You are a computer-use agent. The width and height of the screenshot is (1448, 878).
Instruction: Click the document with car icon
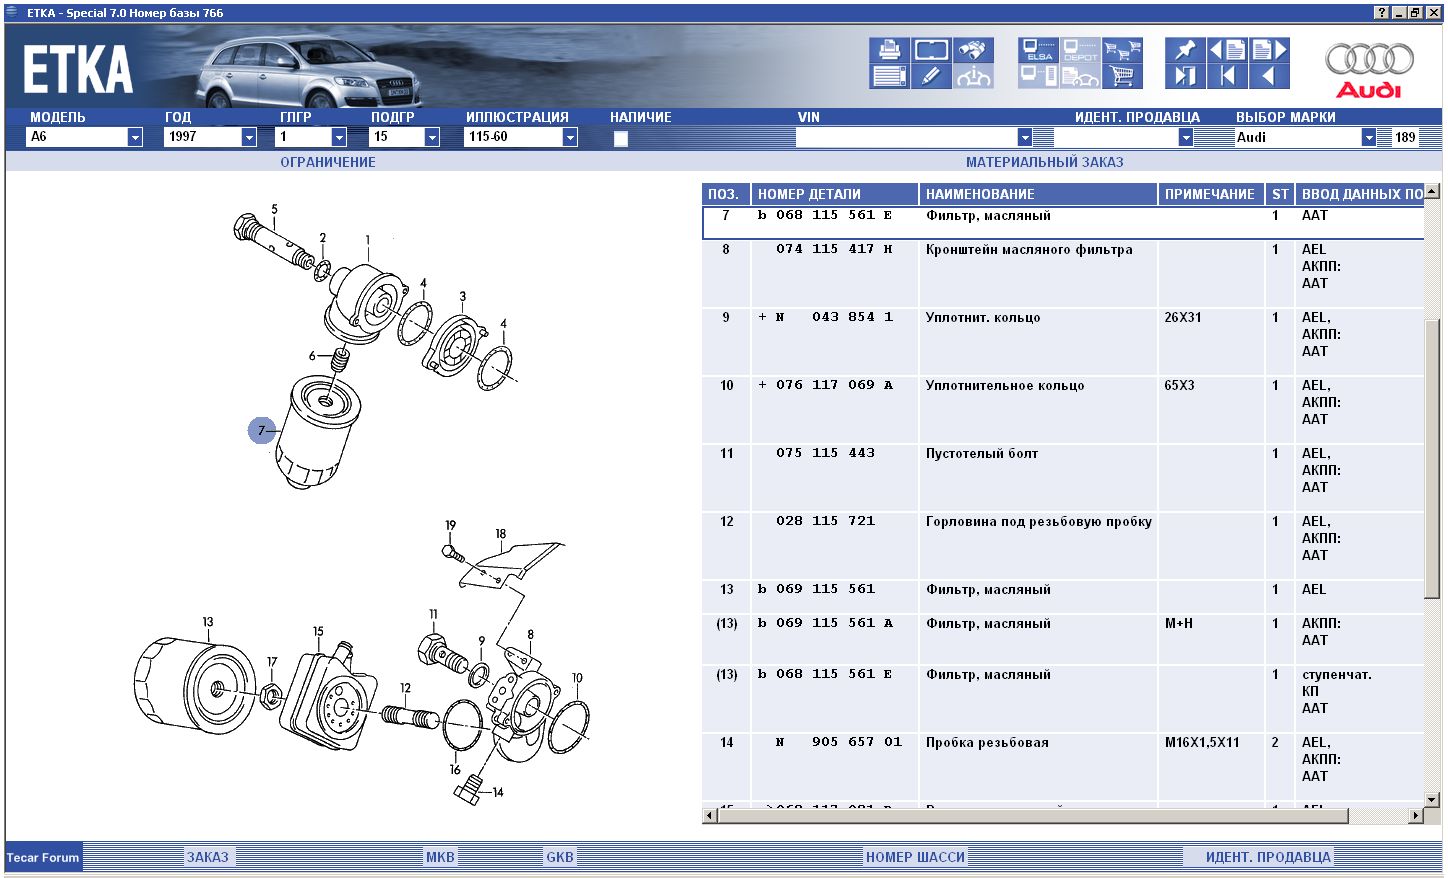[1080, 76]
